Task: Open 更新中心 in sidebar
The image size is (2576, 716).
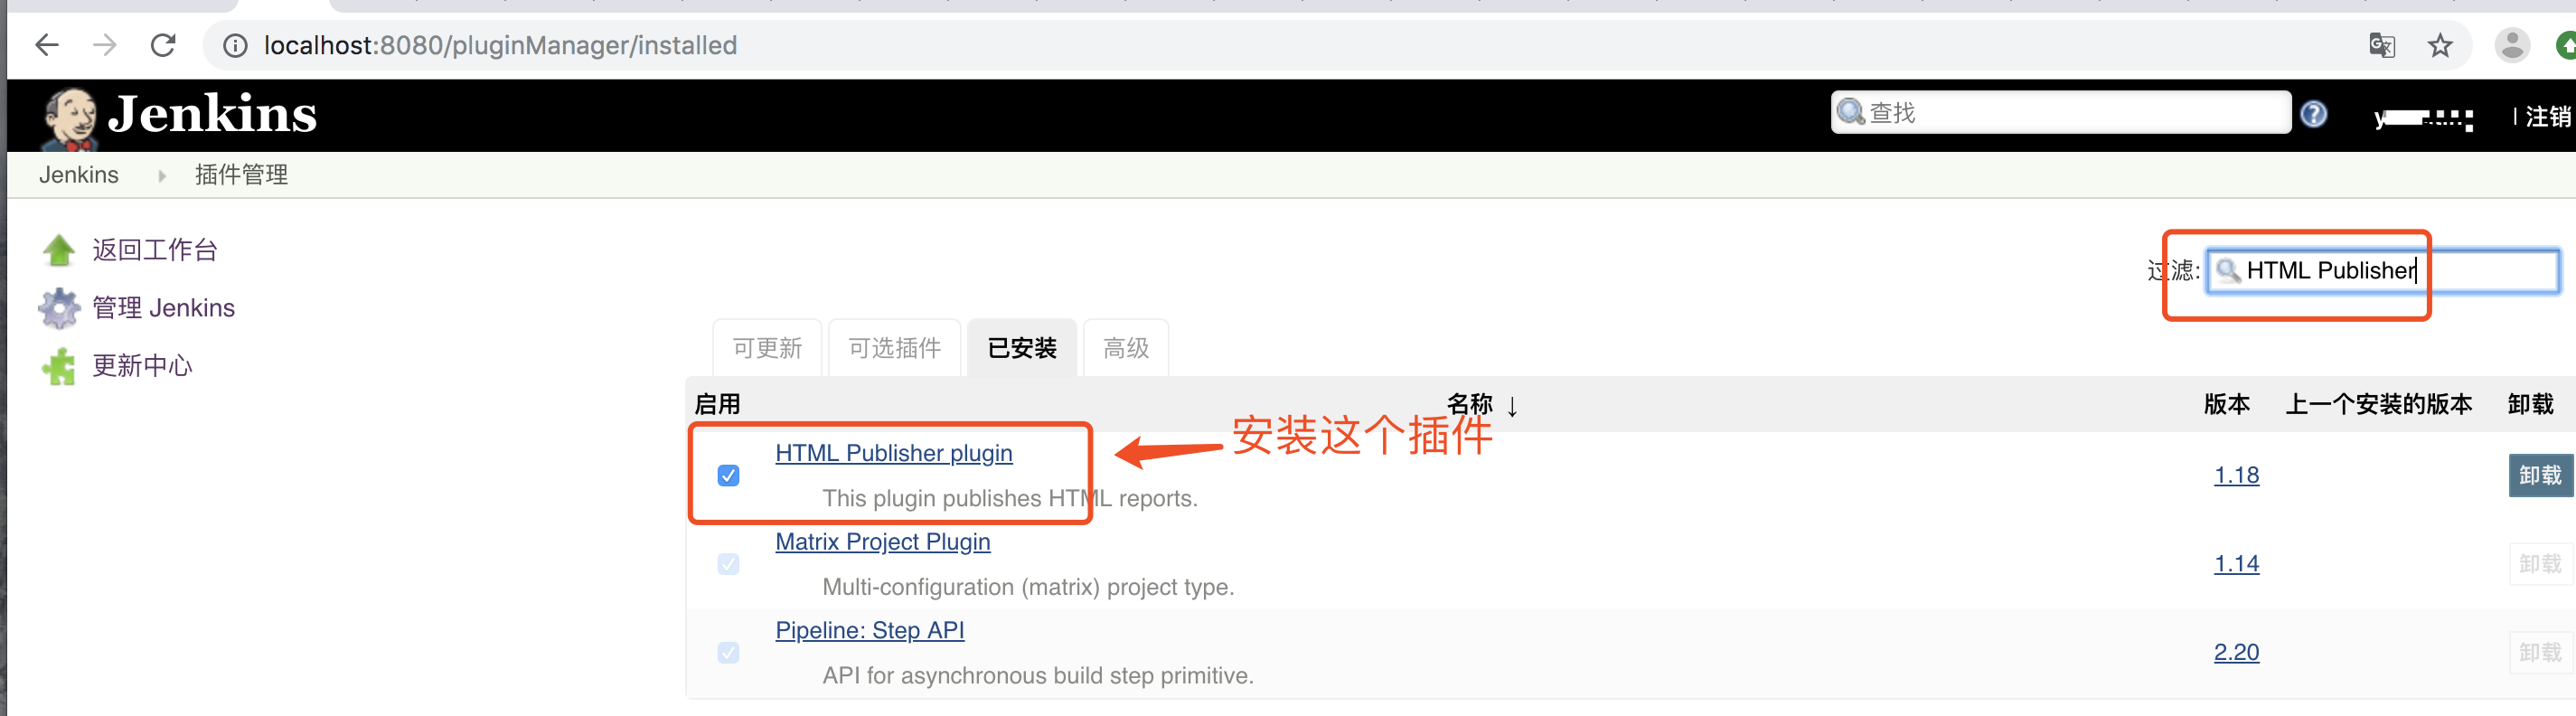Action: [142, 366]
